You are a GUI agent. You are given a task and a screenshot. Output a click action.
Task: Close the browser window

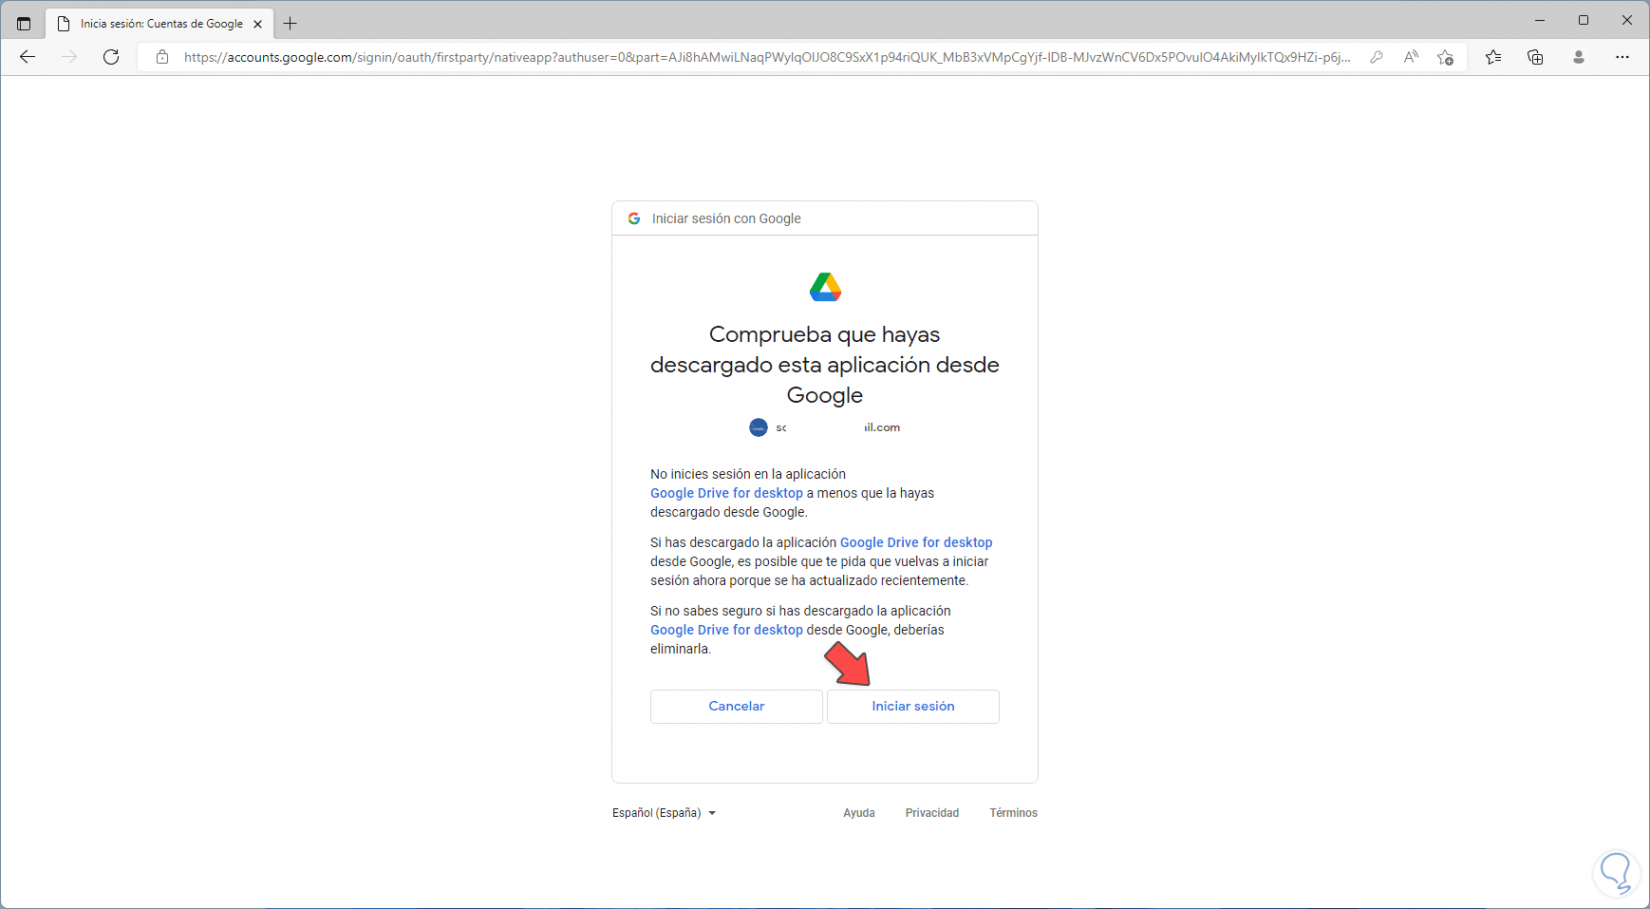[x=1627, y=20]
